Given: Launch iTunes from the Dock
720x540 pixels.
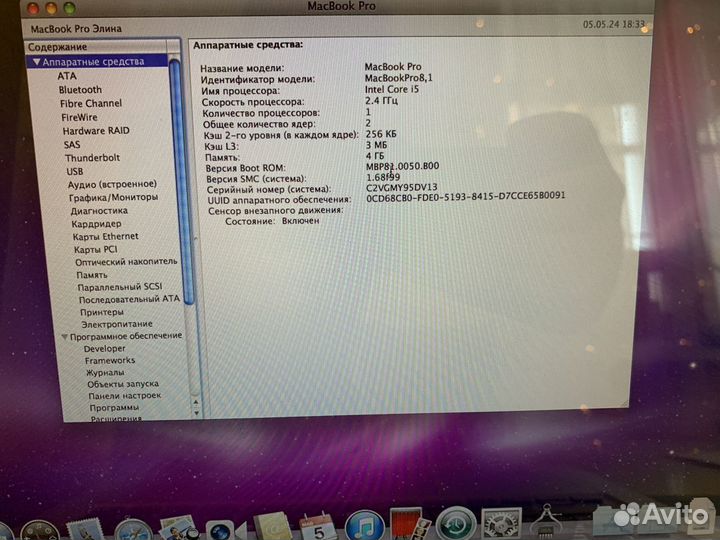Looking at the screenshot, I should (x=364, y=525).
